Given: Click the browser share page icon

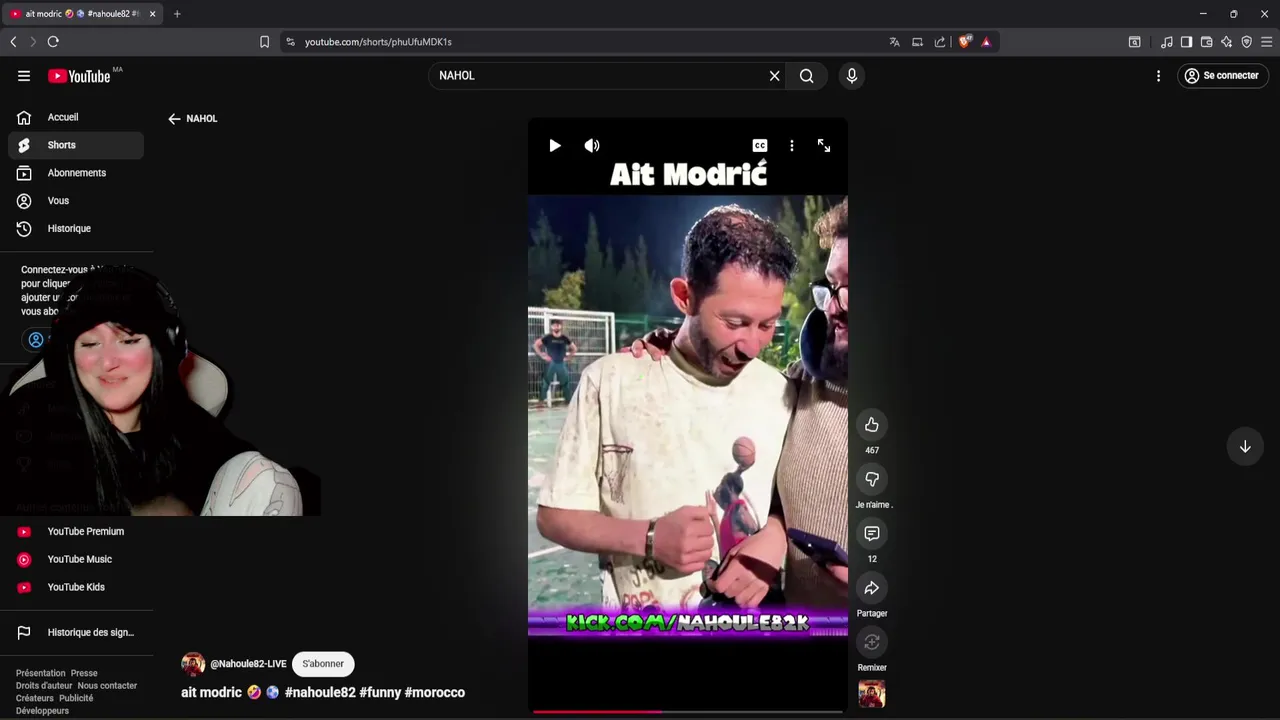Looking at the screenshot, I should coord(940,42).
